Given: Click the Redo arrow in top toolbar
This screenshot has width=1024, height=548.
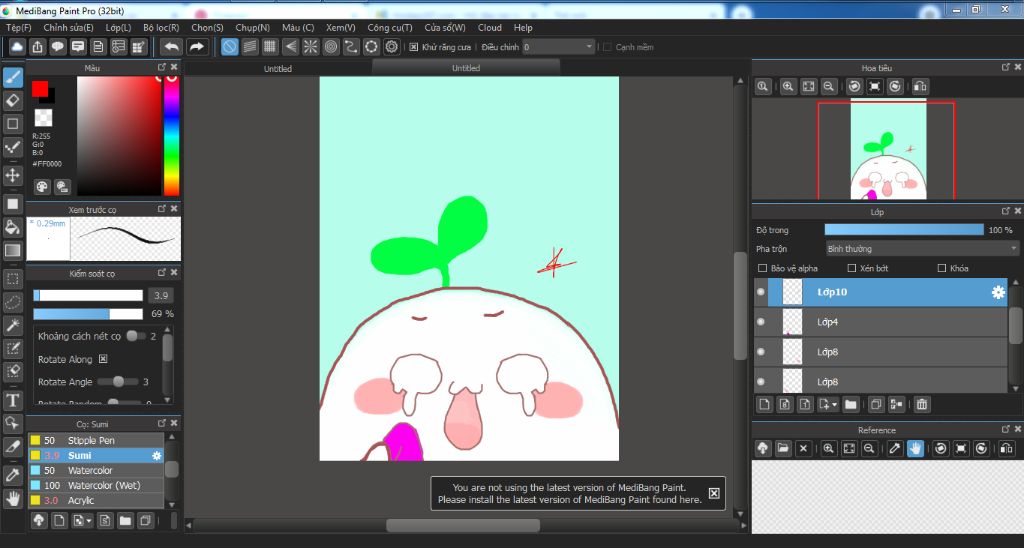Looking at the screenshot, I should tap(197, 47).
